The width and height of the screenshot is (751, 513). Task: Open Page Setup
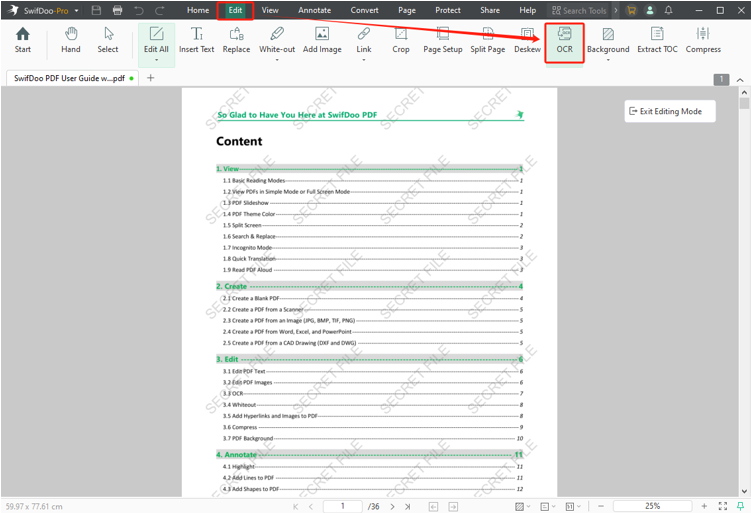[x=443, y=40]
